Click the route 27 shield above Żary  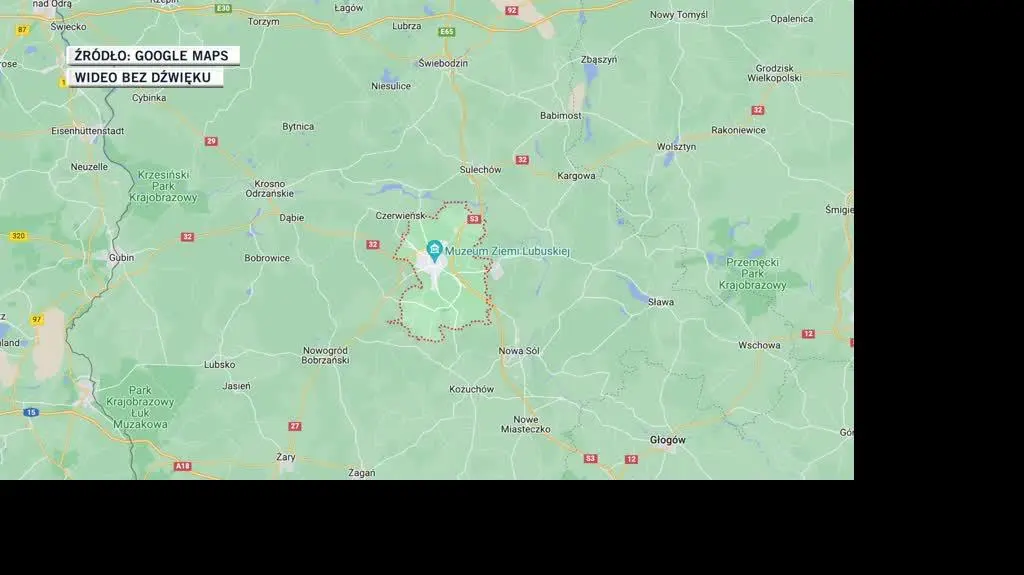tap(295, 426)
